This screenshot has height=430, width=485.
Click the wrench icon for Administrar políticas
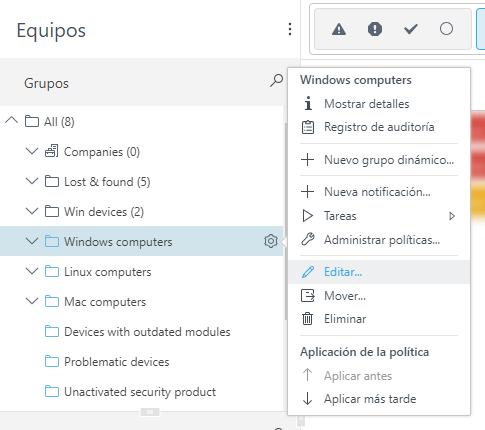click(x=308, y=240)
